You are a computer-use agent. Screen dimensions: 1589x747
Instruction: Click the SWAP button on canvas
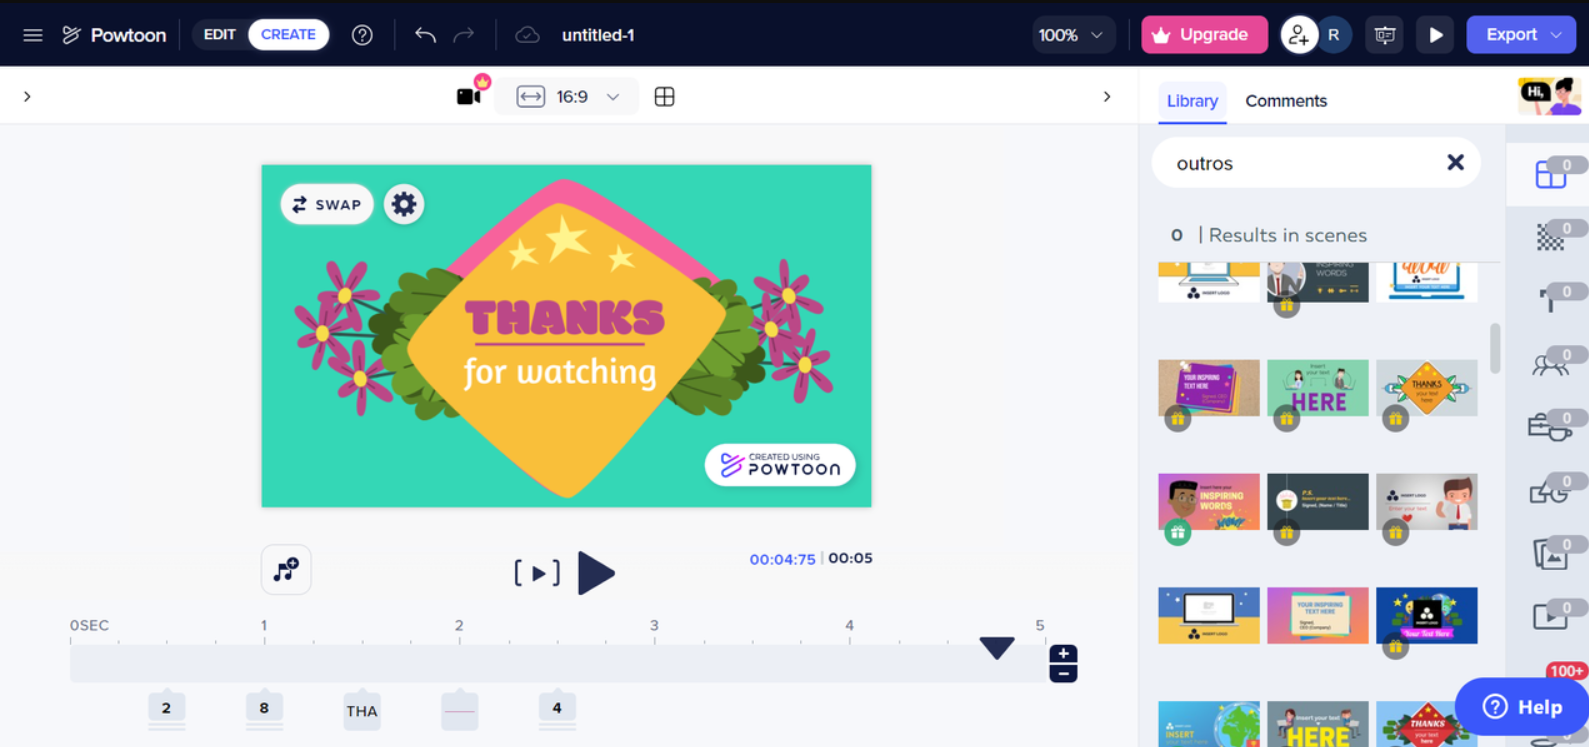click(327, 204)
